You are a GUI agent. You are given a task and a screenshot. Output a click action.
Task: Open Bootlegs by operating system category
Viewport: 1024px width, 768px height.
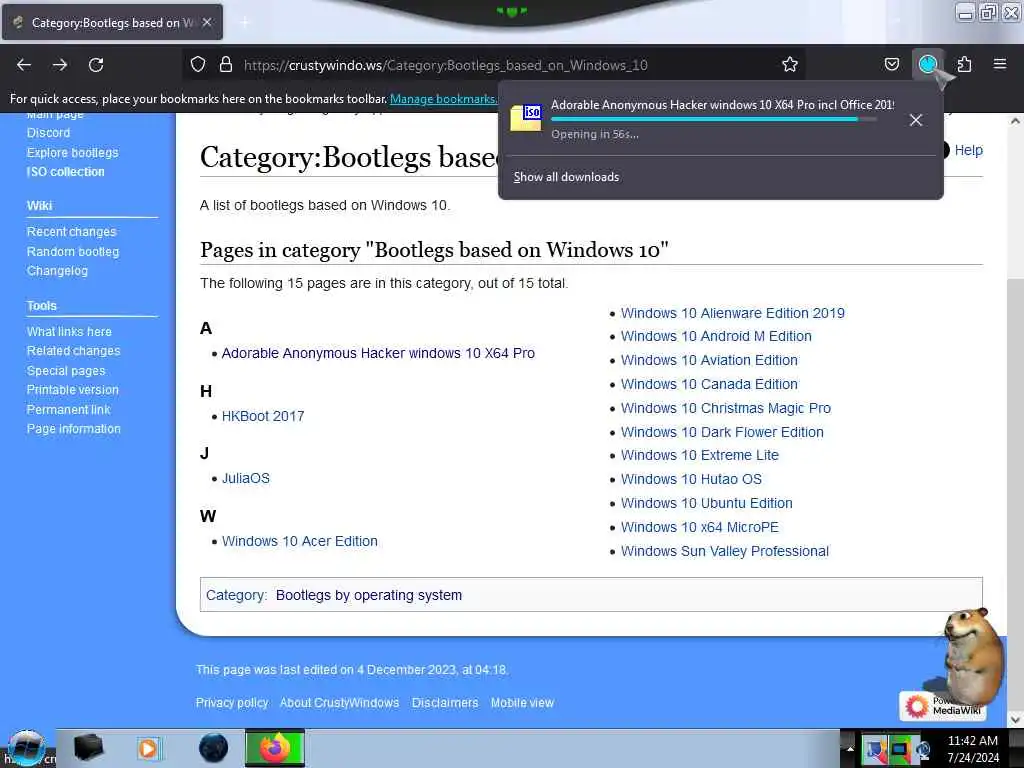[369, 596]
